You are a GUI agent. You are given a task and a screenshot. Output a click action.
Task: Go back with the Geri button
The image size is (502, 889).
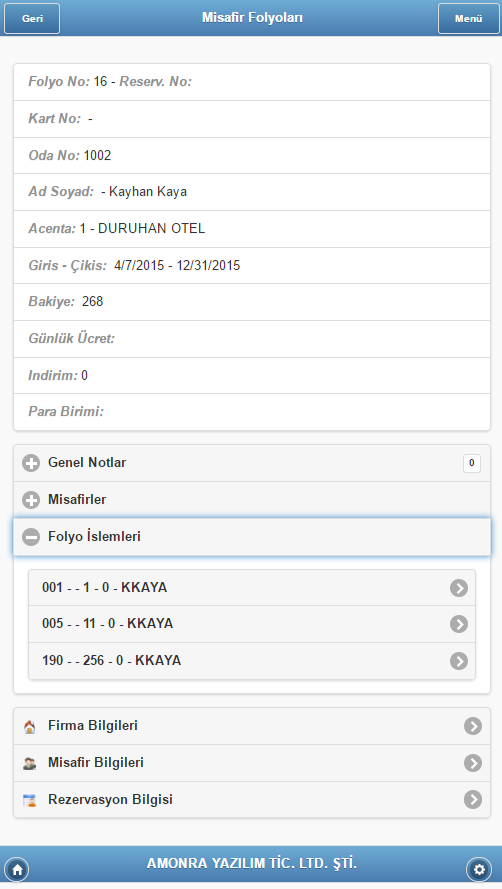point(32,18)
